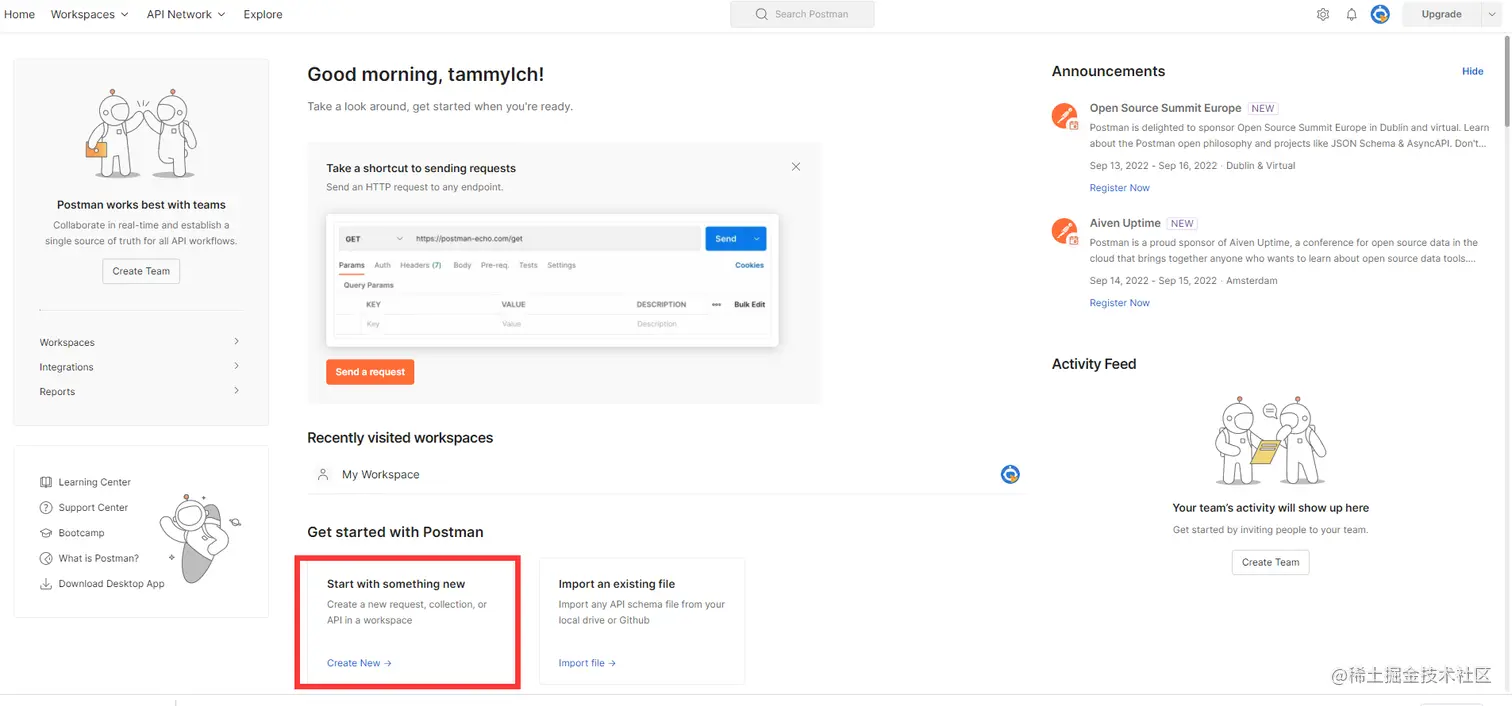Viewport: 1512px width, 706px height.
Task: Switch to the Tests tab
Action: click(x=528, y=265)
